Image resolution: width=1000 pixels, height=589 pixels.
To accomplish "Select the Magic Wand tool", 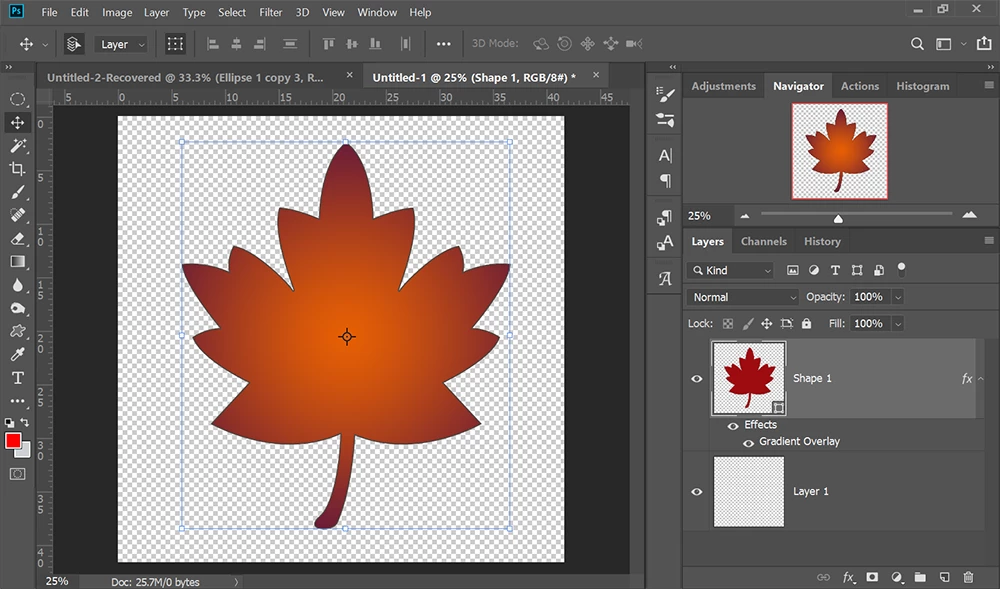I will click(x=17, y=146).
